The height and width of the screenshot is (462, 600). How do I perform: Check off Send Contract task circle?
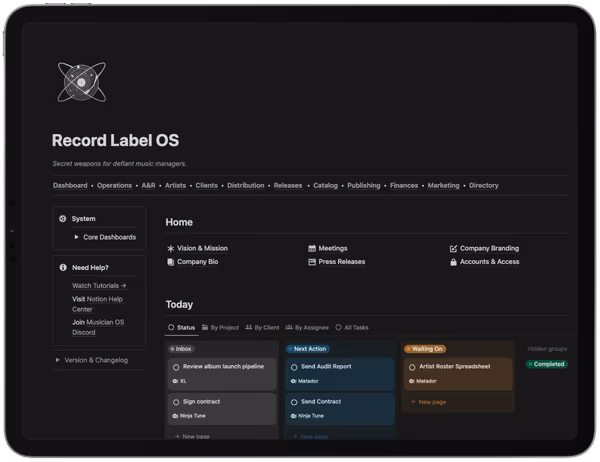click(294, 402)
